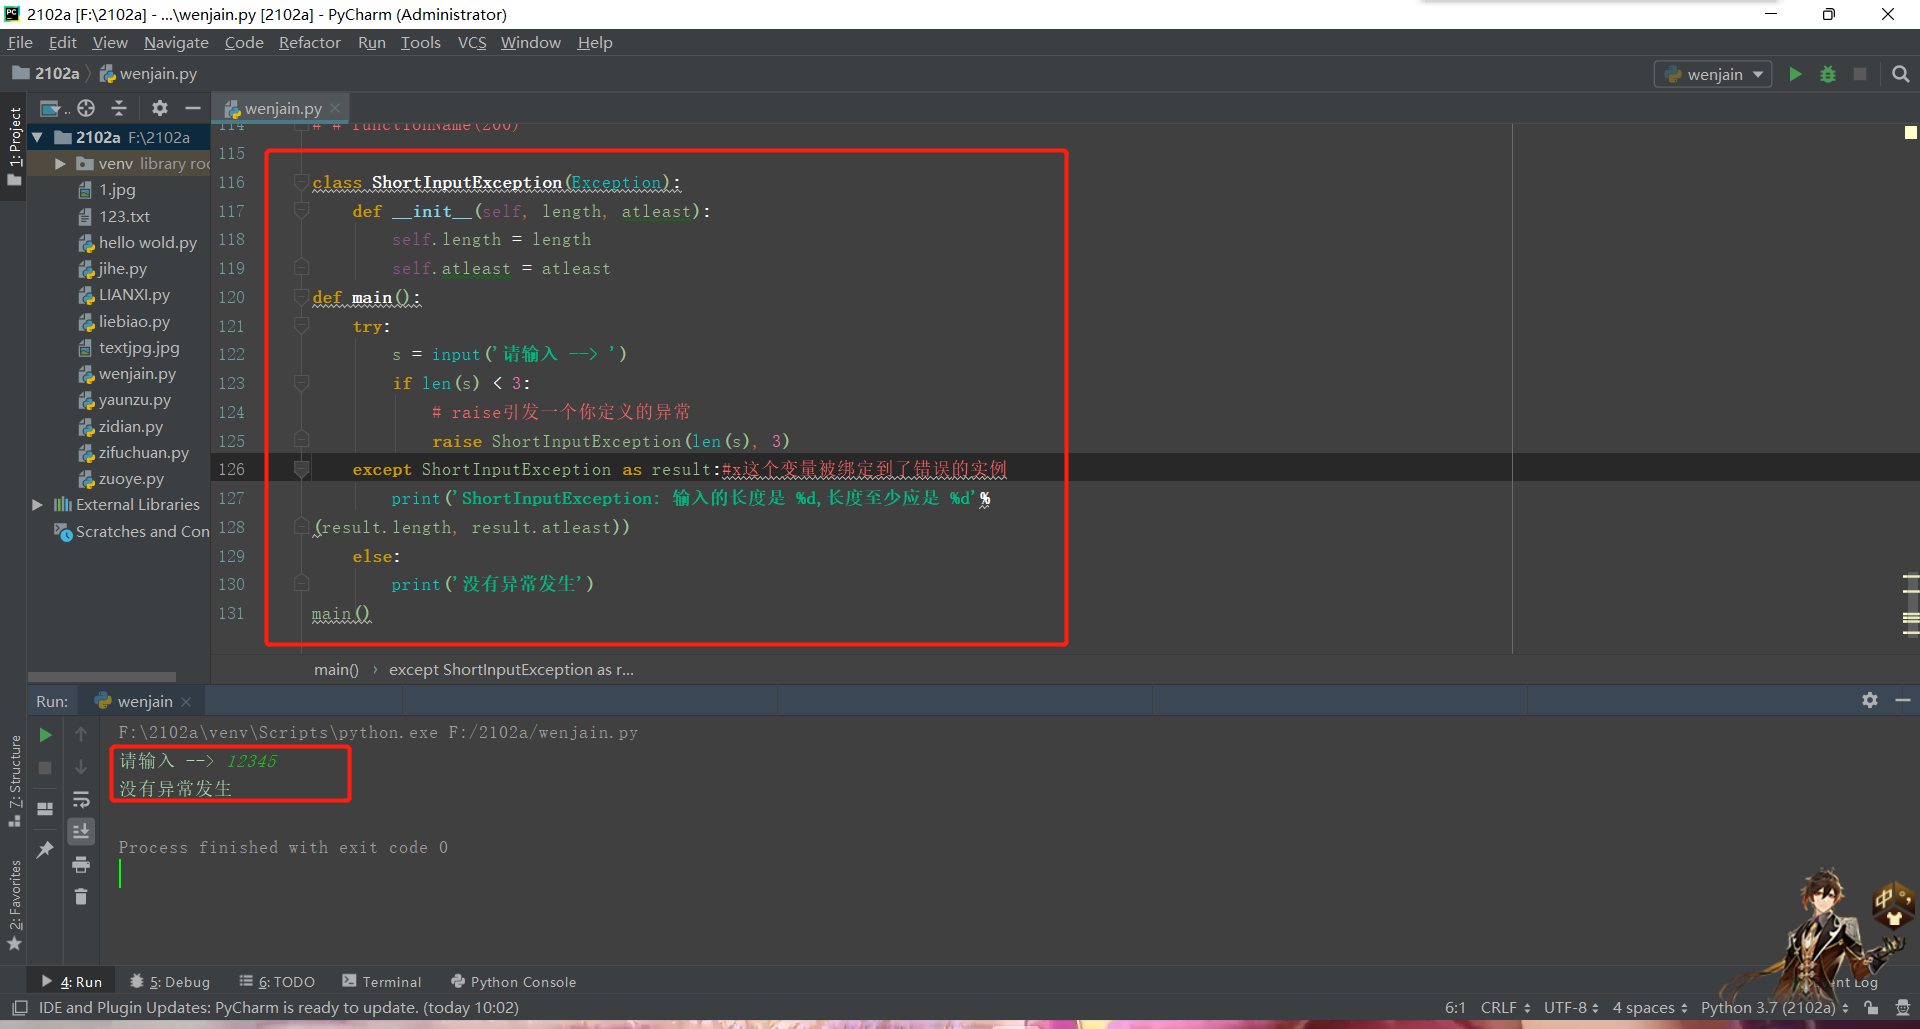The width and height of the screenshot is (1920, 1029).
Task: Open zidian.py from the project tree
Action: (x=130, y=426)
